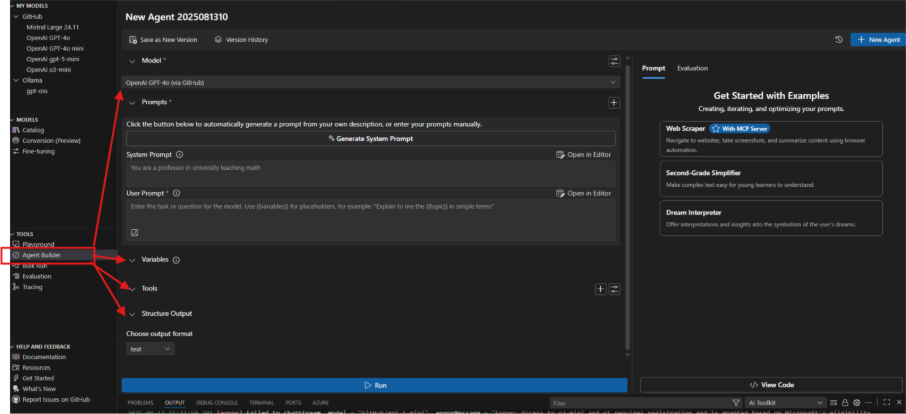
Task: Run the agent
Action: pos(374,385)
